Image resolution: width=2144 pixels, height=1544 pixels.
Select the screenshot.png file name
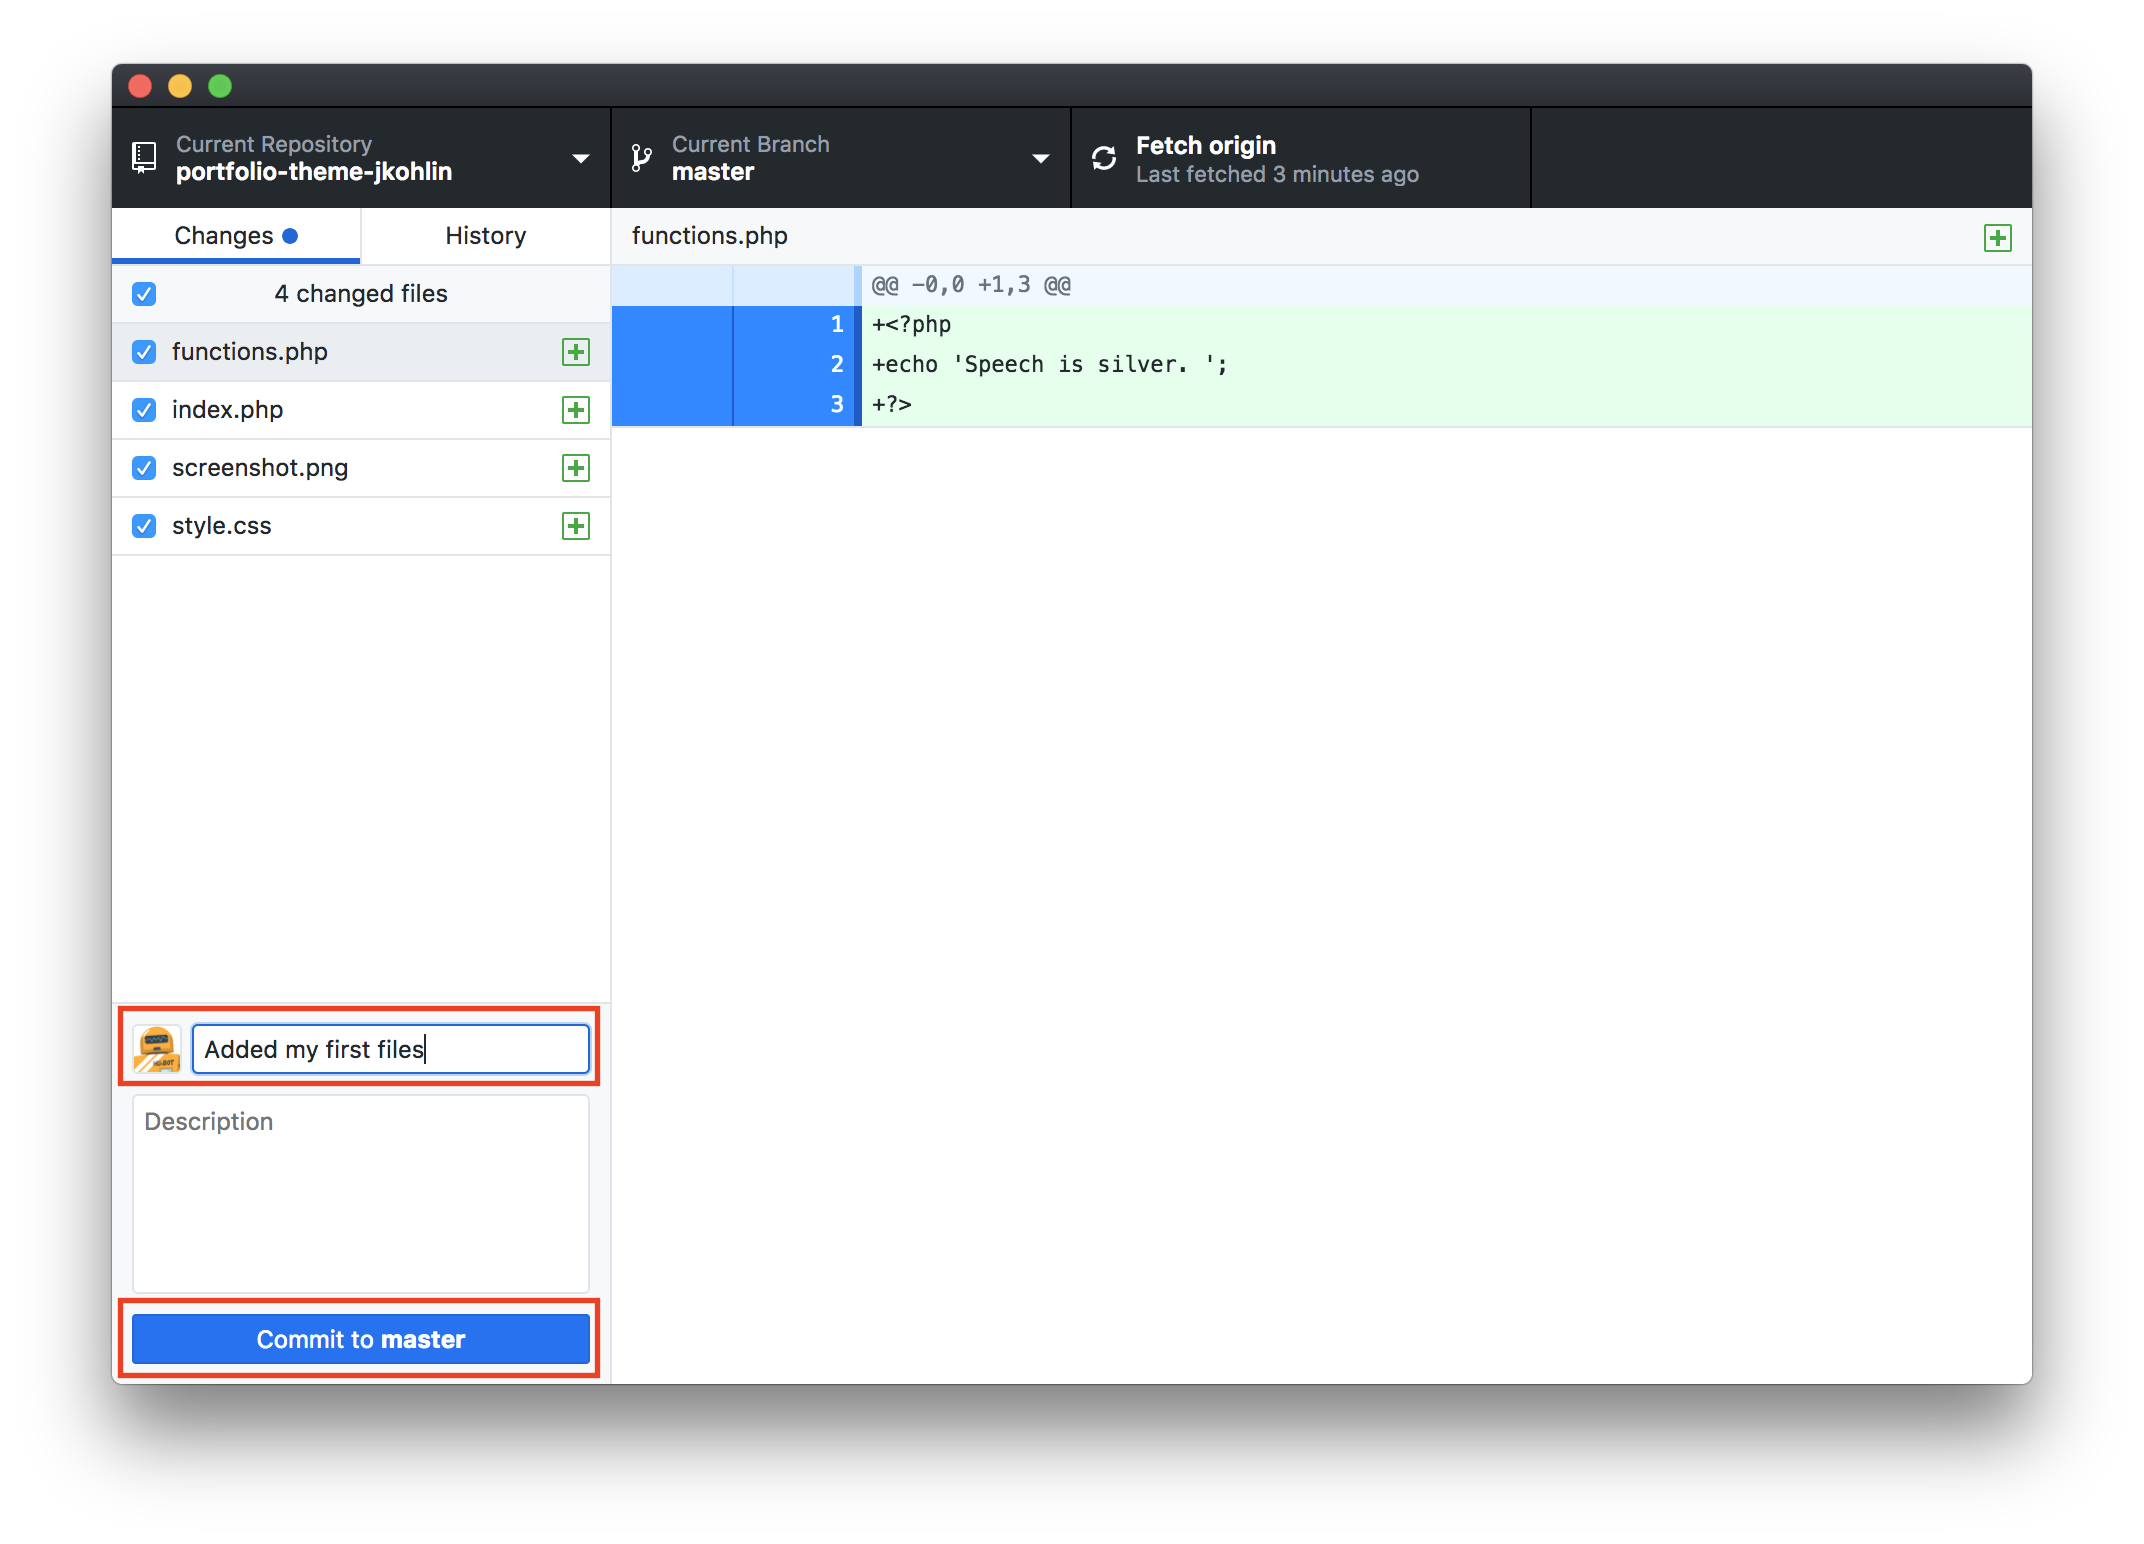pos(260,468)
